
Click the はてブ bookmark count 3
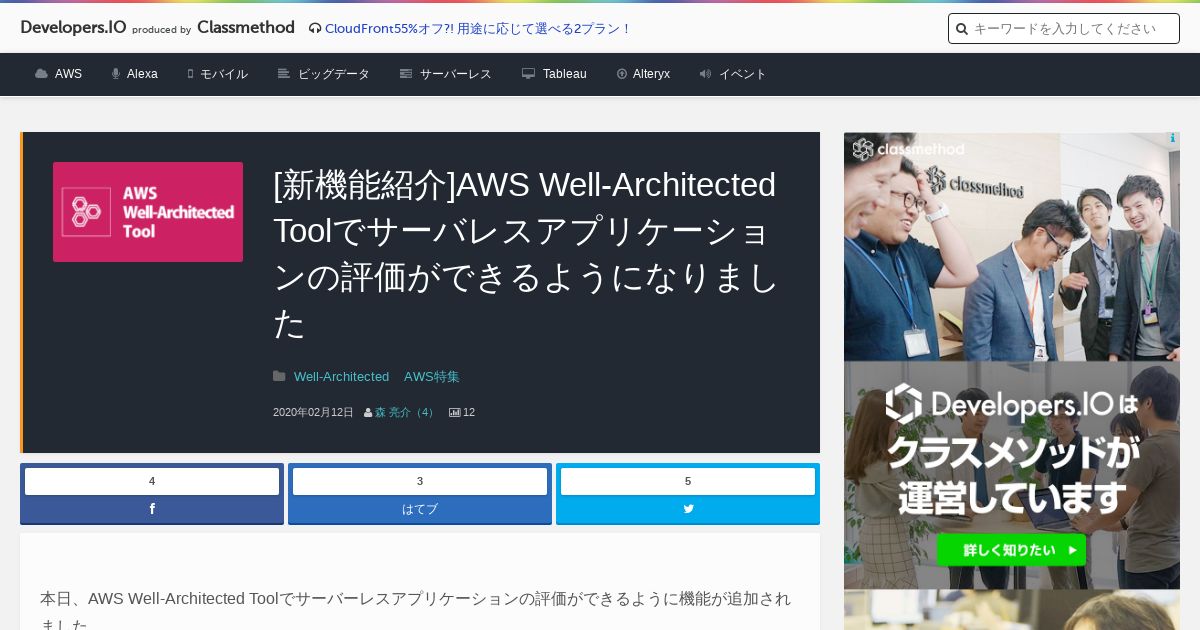pyautogui.click(x=420, y=481)
